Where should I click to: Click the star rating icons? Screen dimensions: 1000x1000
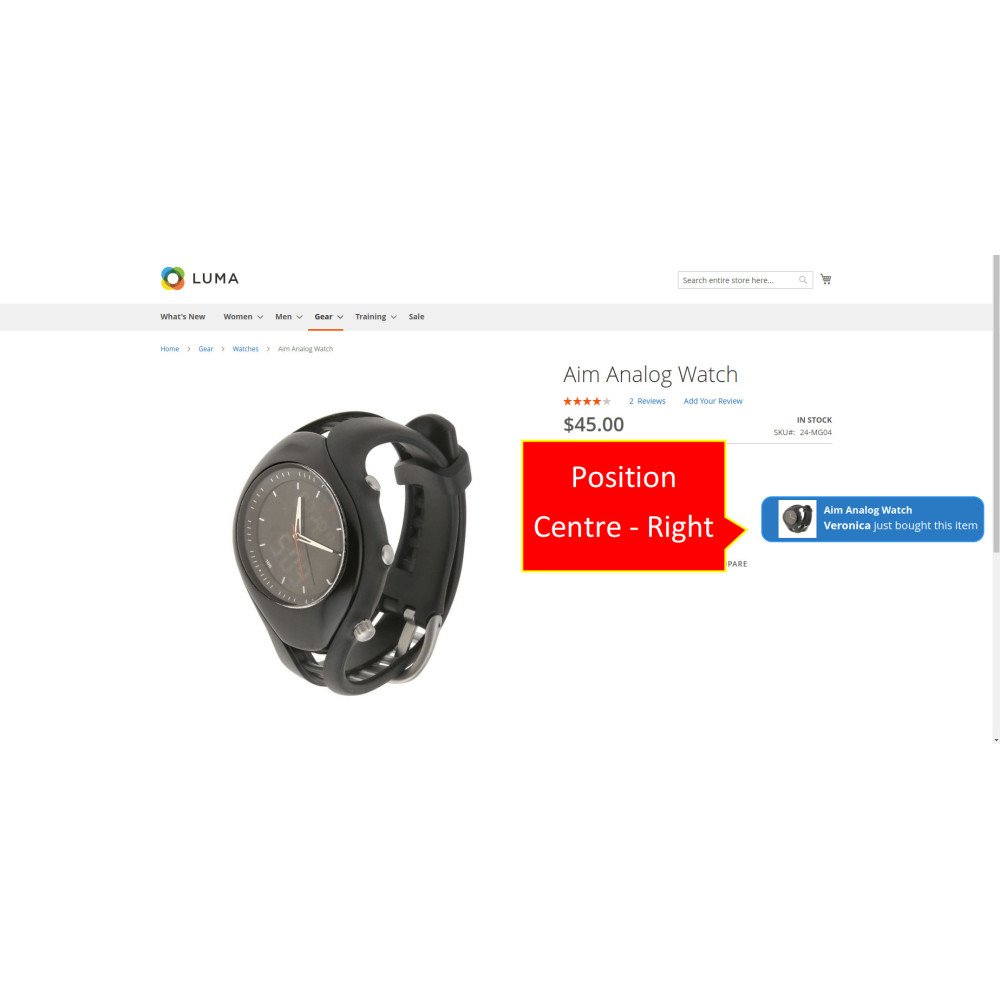(x=587, y=401)
